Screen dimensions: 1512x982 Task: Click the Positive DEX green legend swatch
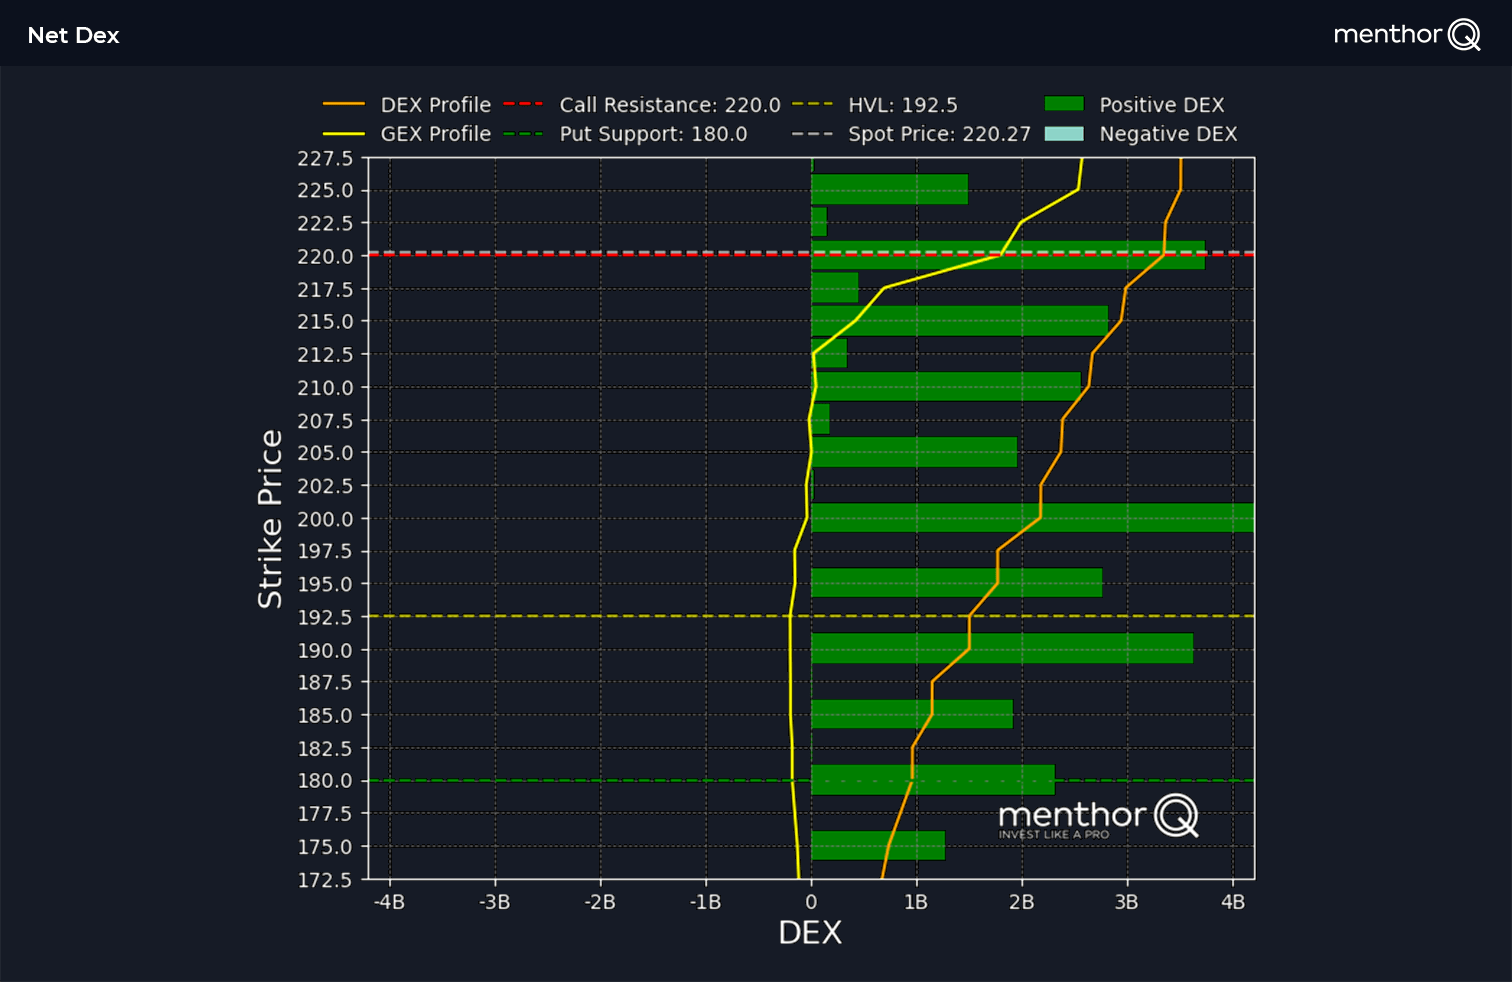coord(1064,104)
